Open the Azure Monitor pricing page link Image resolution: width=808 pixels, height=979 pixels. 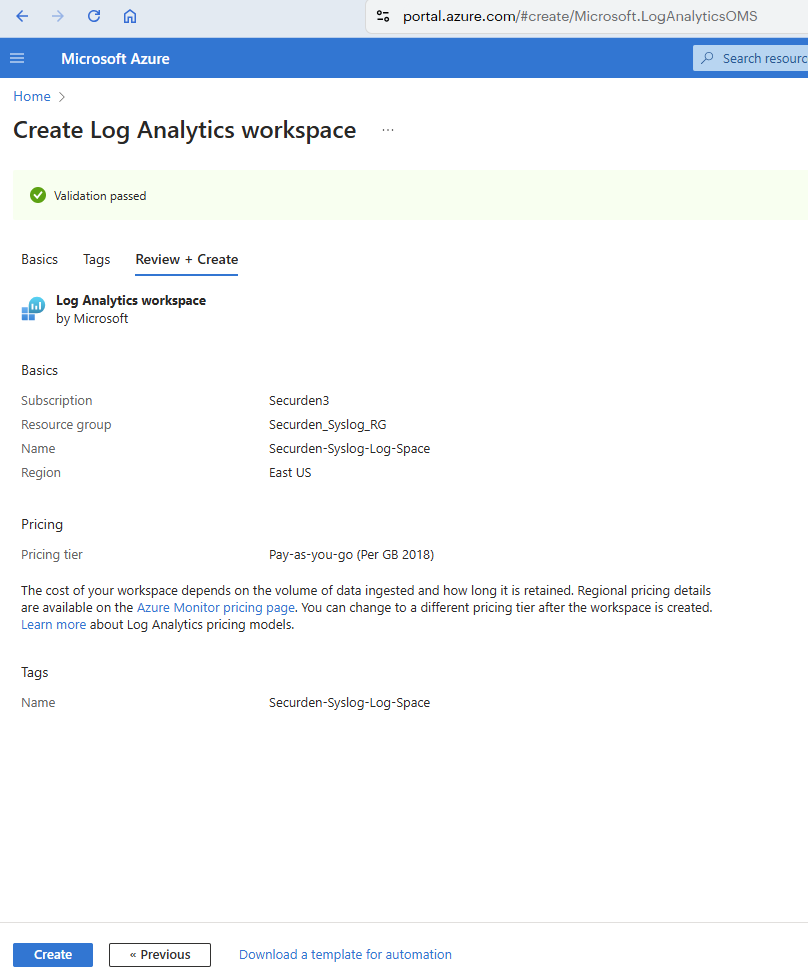click(x=215, y=608)
